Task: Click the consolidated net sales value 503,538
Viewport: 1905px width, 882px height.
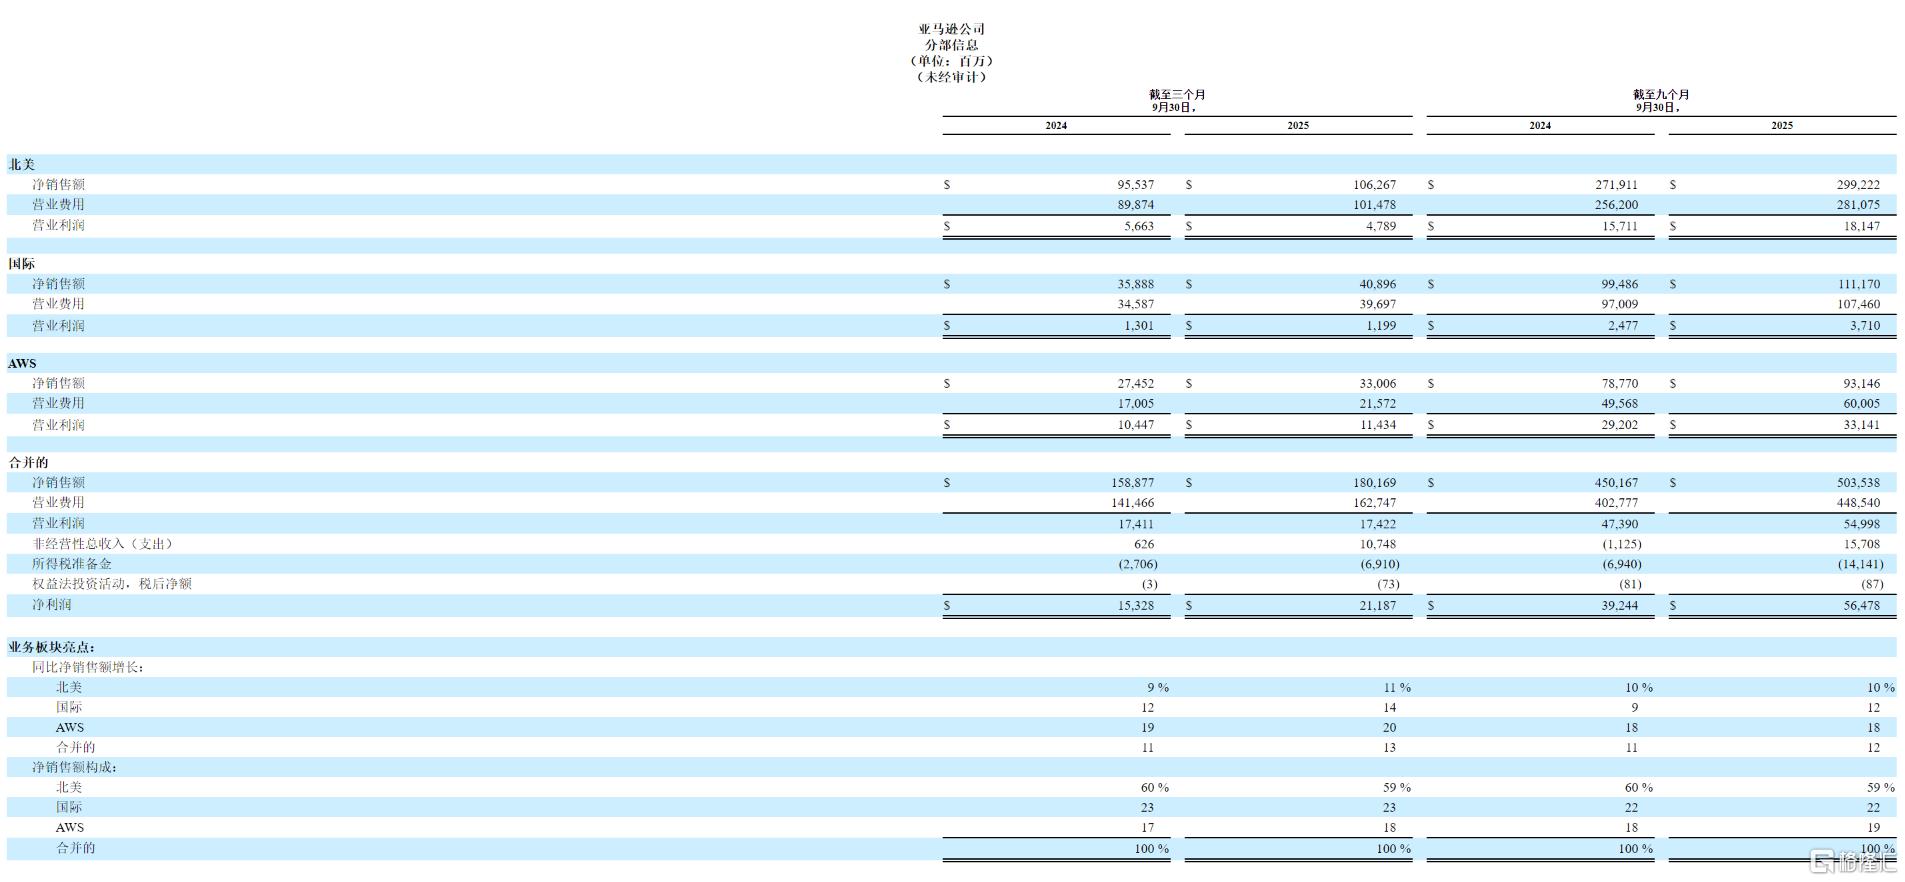Action: point(1858,483)
